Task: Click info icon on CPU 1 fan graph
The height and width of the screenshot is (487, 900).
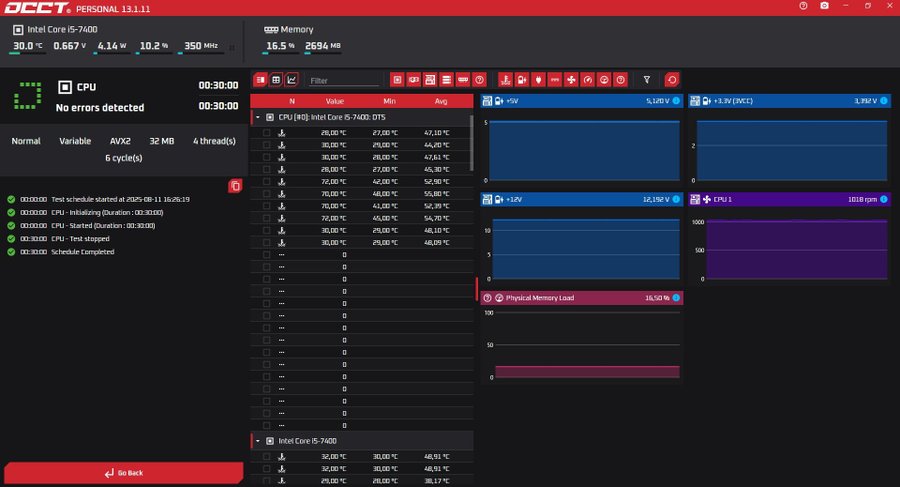Action: pyautogui.click(x=884, y=199)
